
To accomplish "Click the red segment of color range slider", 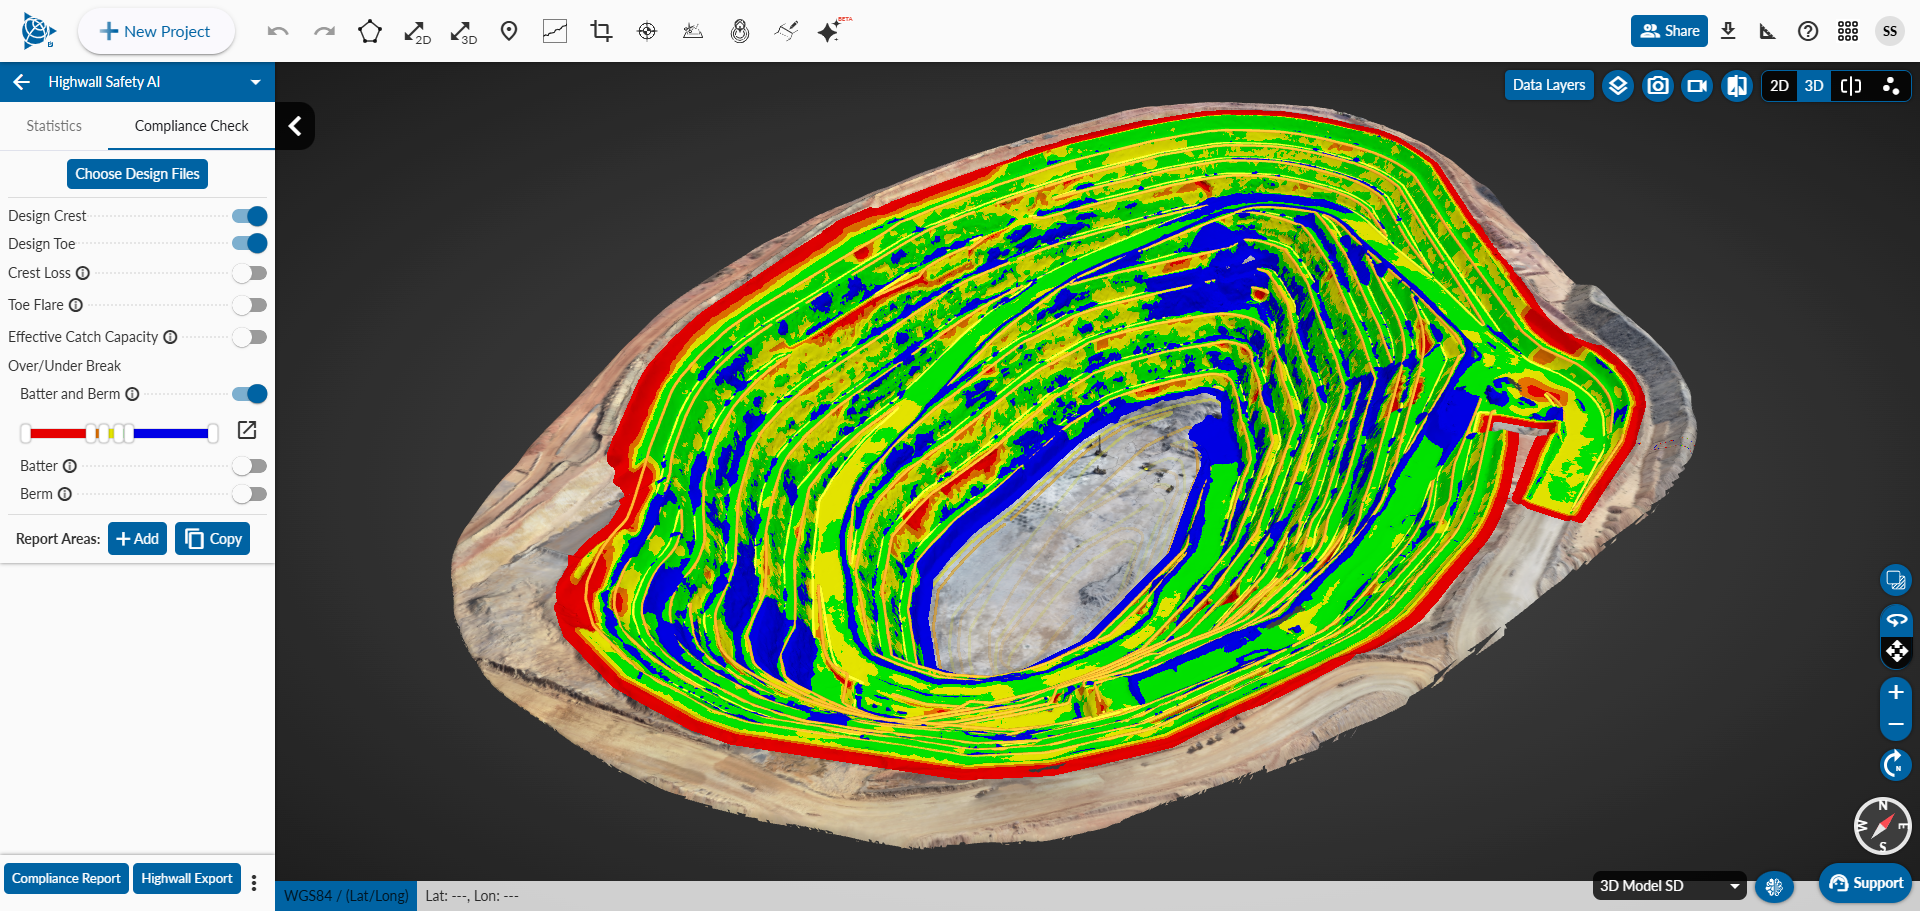I will click(x=58, y=433).
